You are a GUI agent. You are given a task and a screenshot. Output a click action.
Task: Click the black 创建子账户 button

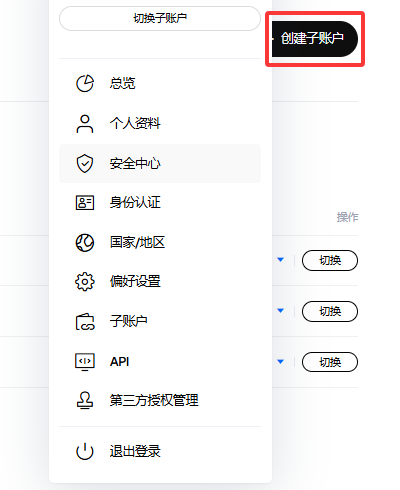(x=315, y=39)
